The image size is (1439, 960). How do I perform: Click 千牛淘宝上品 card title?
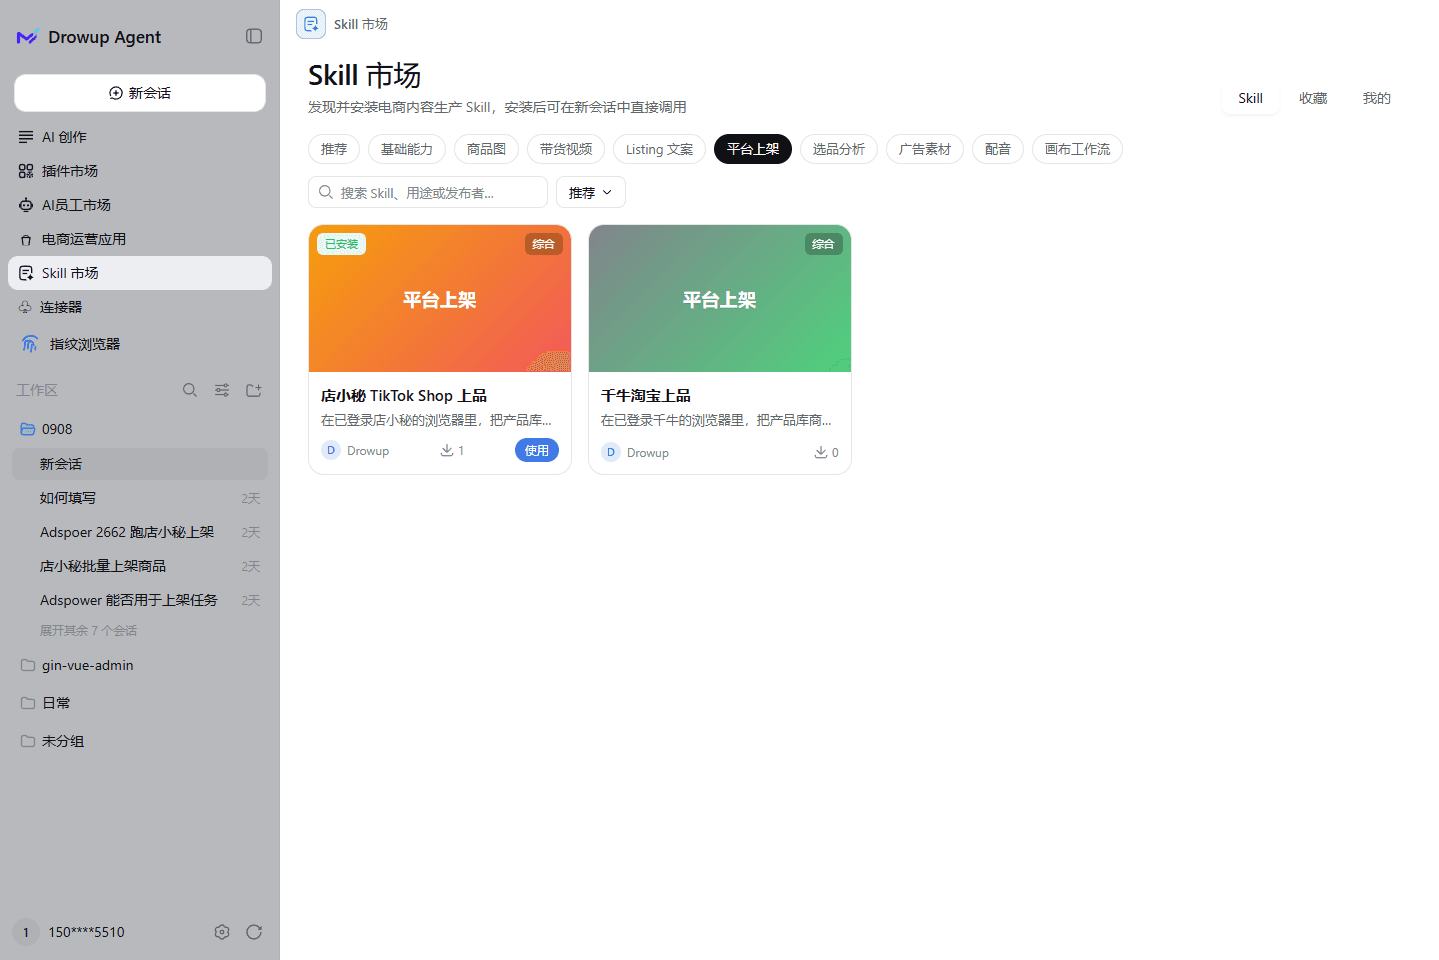tap(646, 396)
